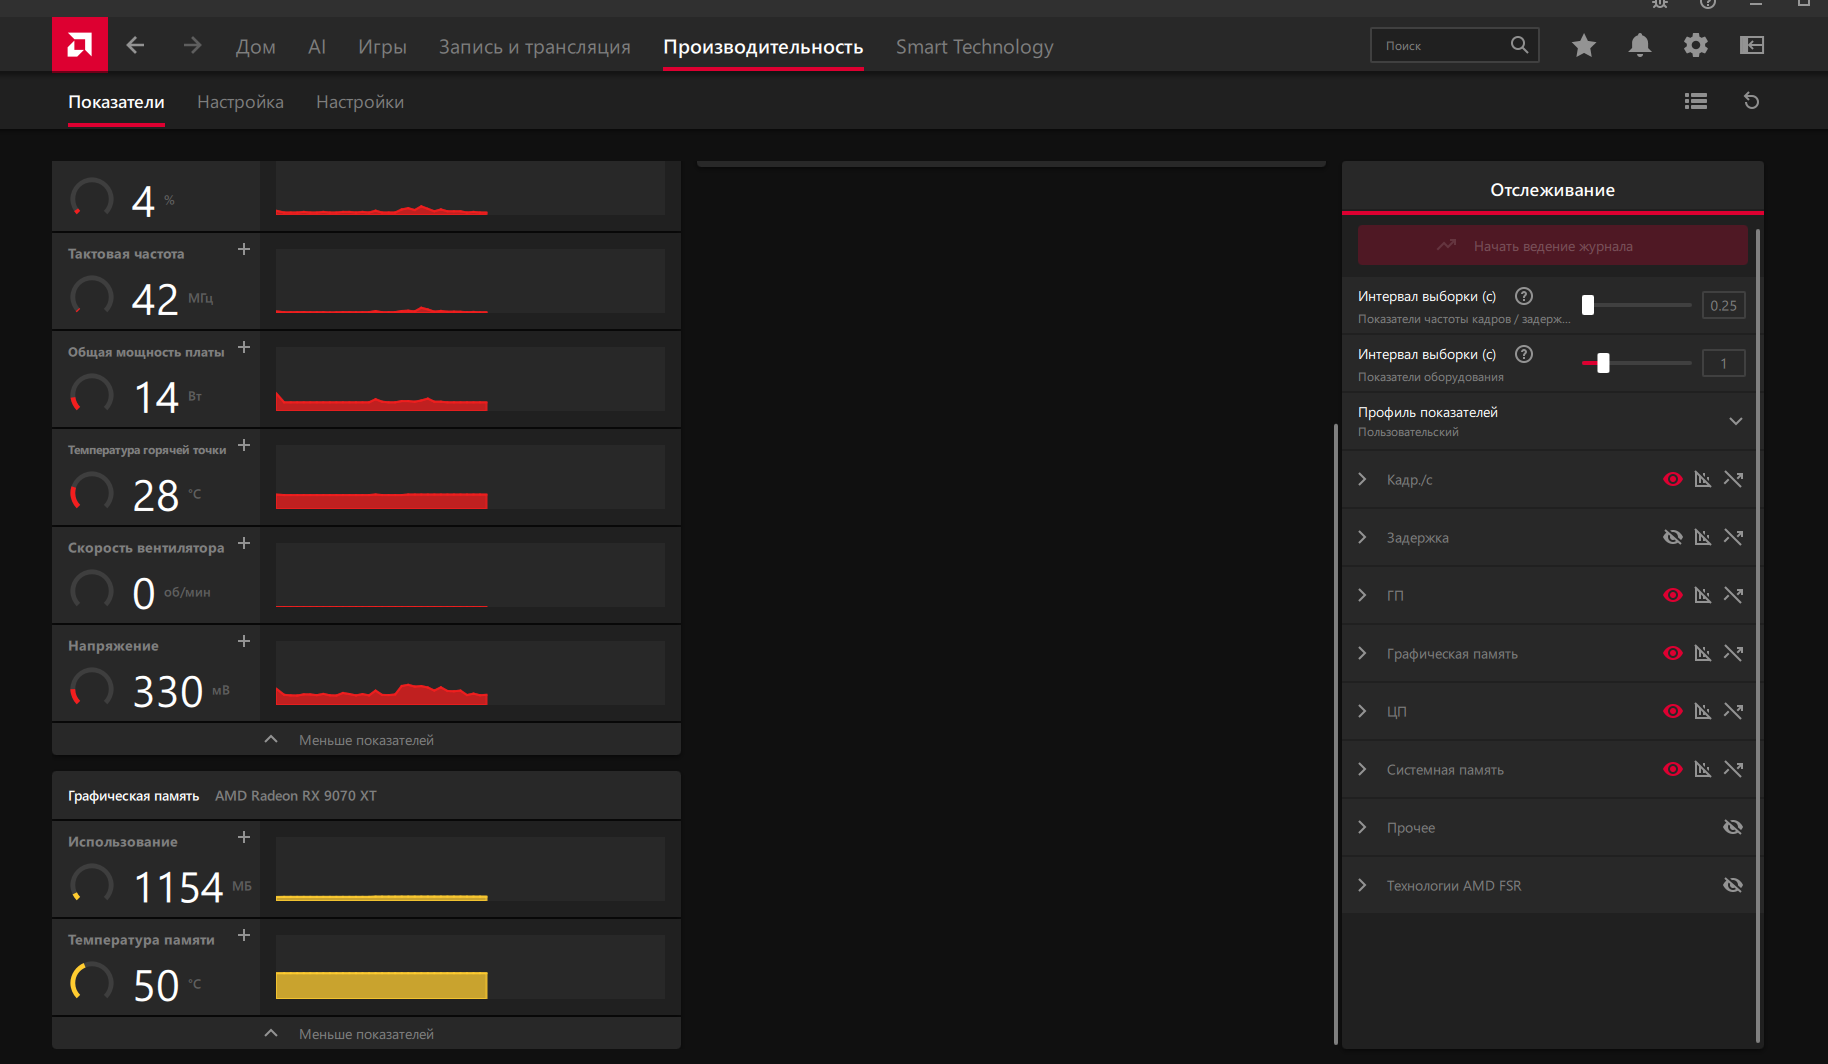The image size is (1828, 1064).
Task: Open the Игры tab
Action: (382, 47)
